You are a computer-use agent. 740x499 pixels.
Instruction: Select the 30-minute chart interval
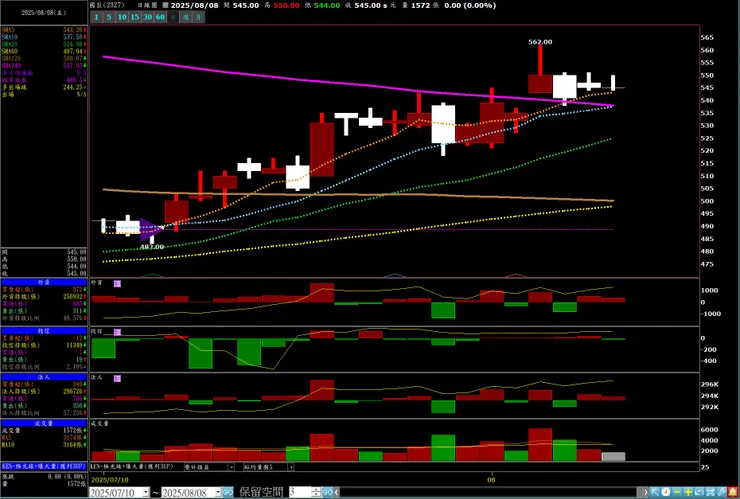pyautogui.click(x=148, y=17)
